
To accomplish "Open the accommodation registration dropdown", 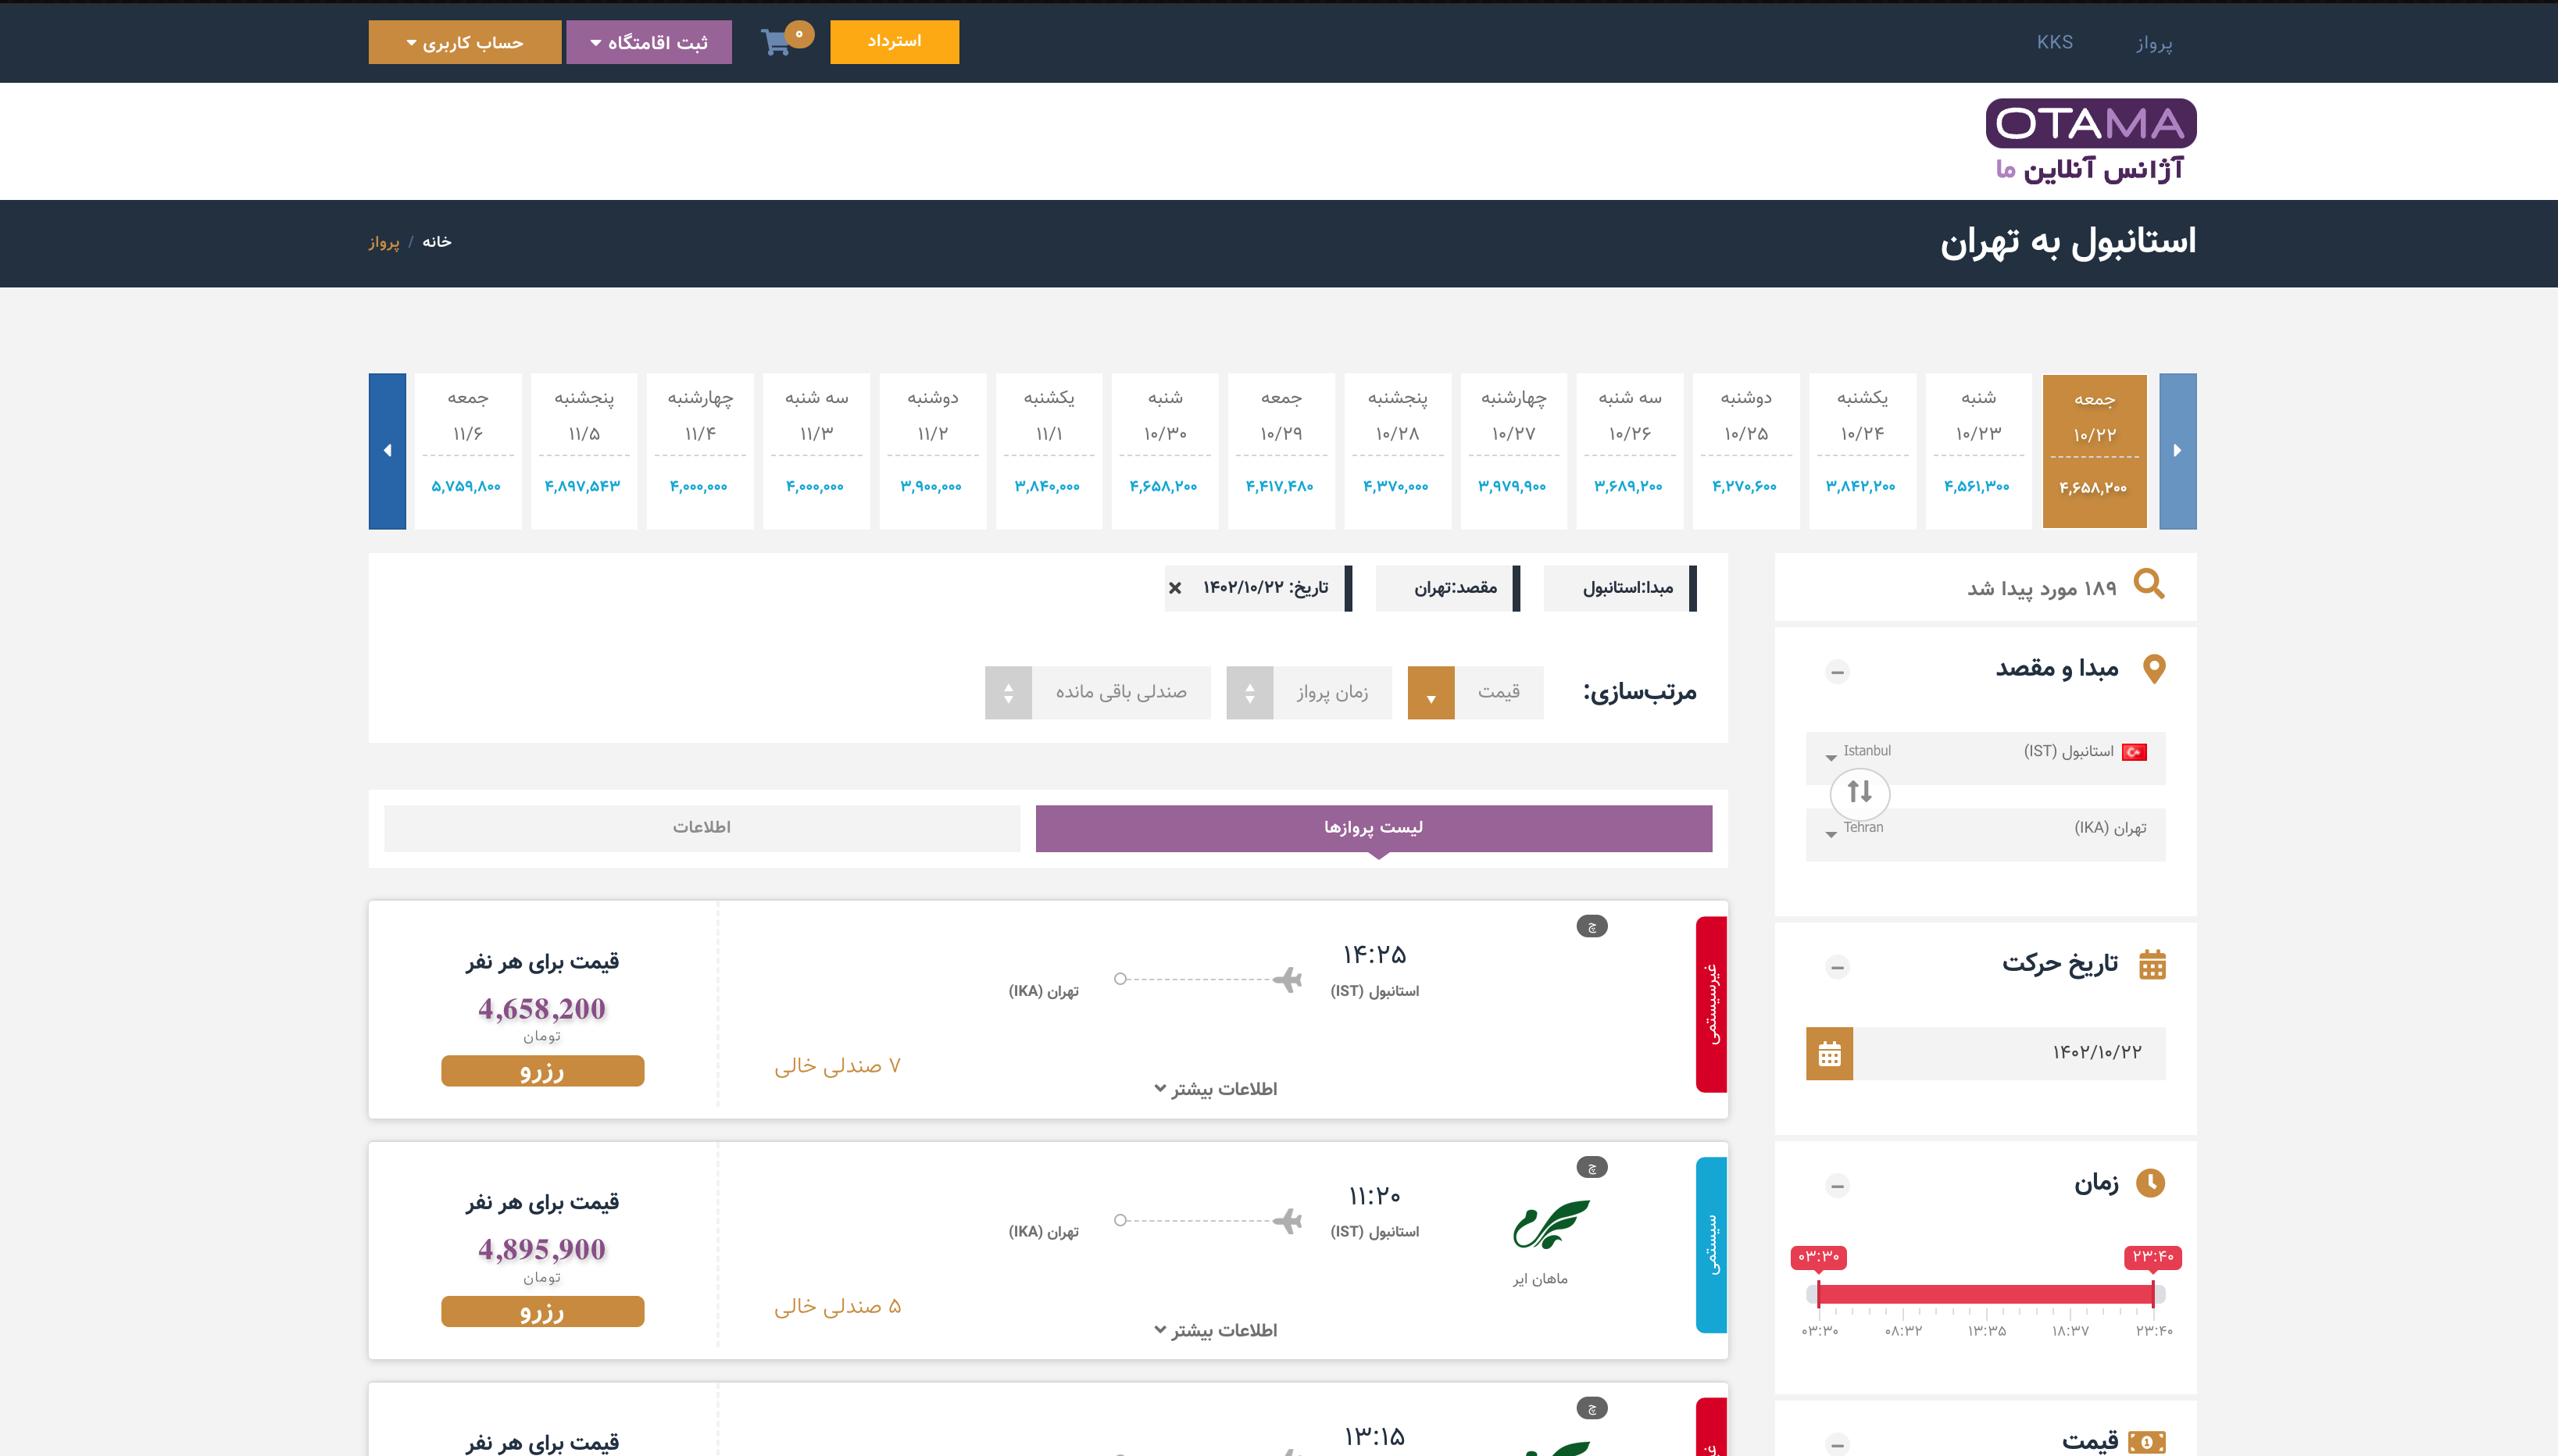I will (x=648, y=43).
